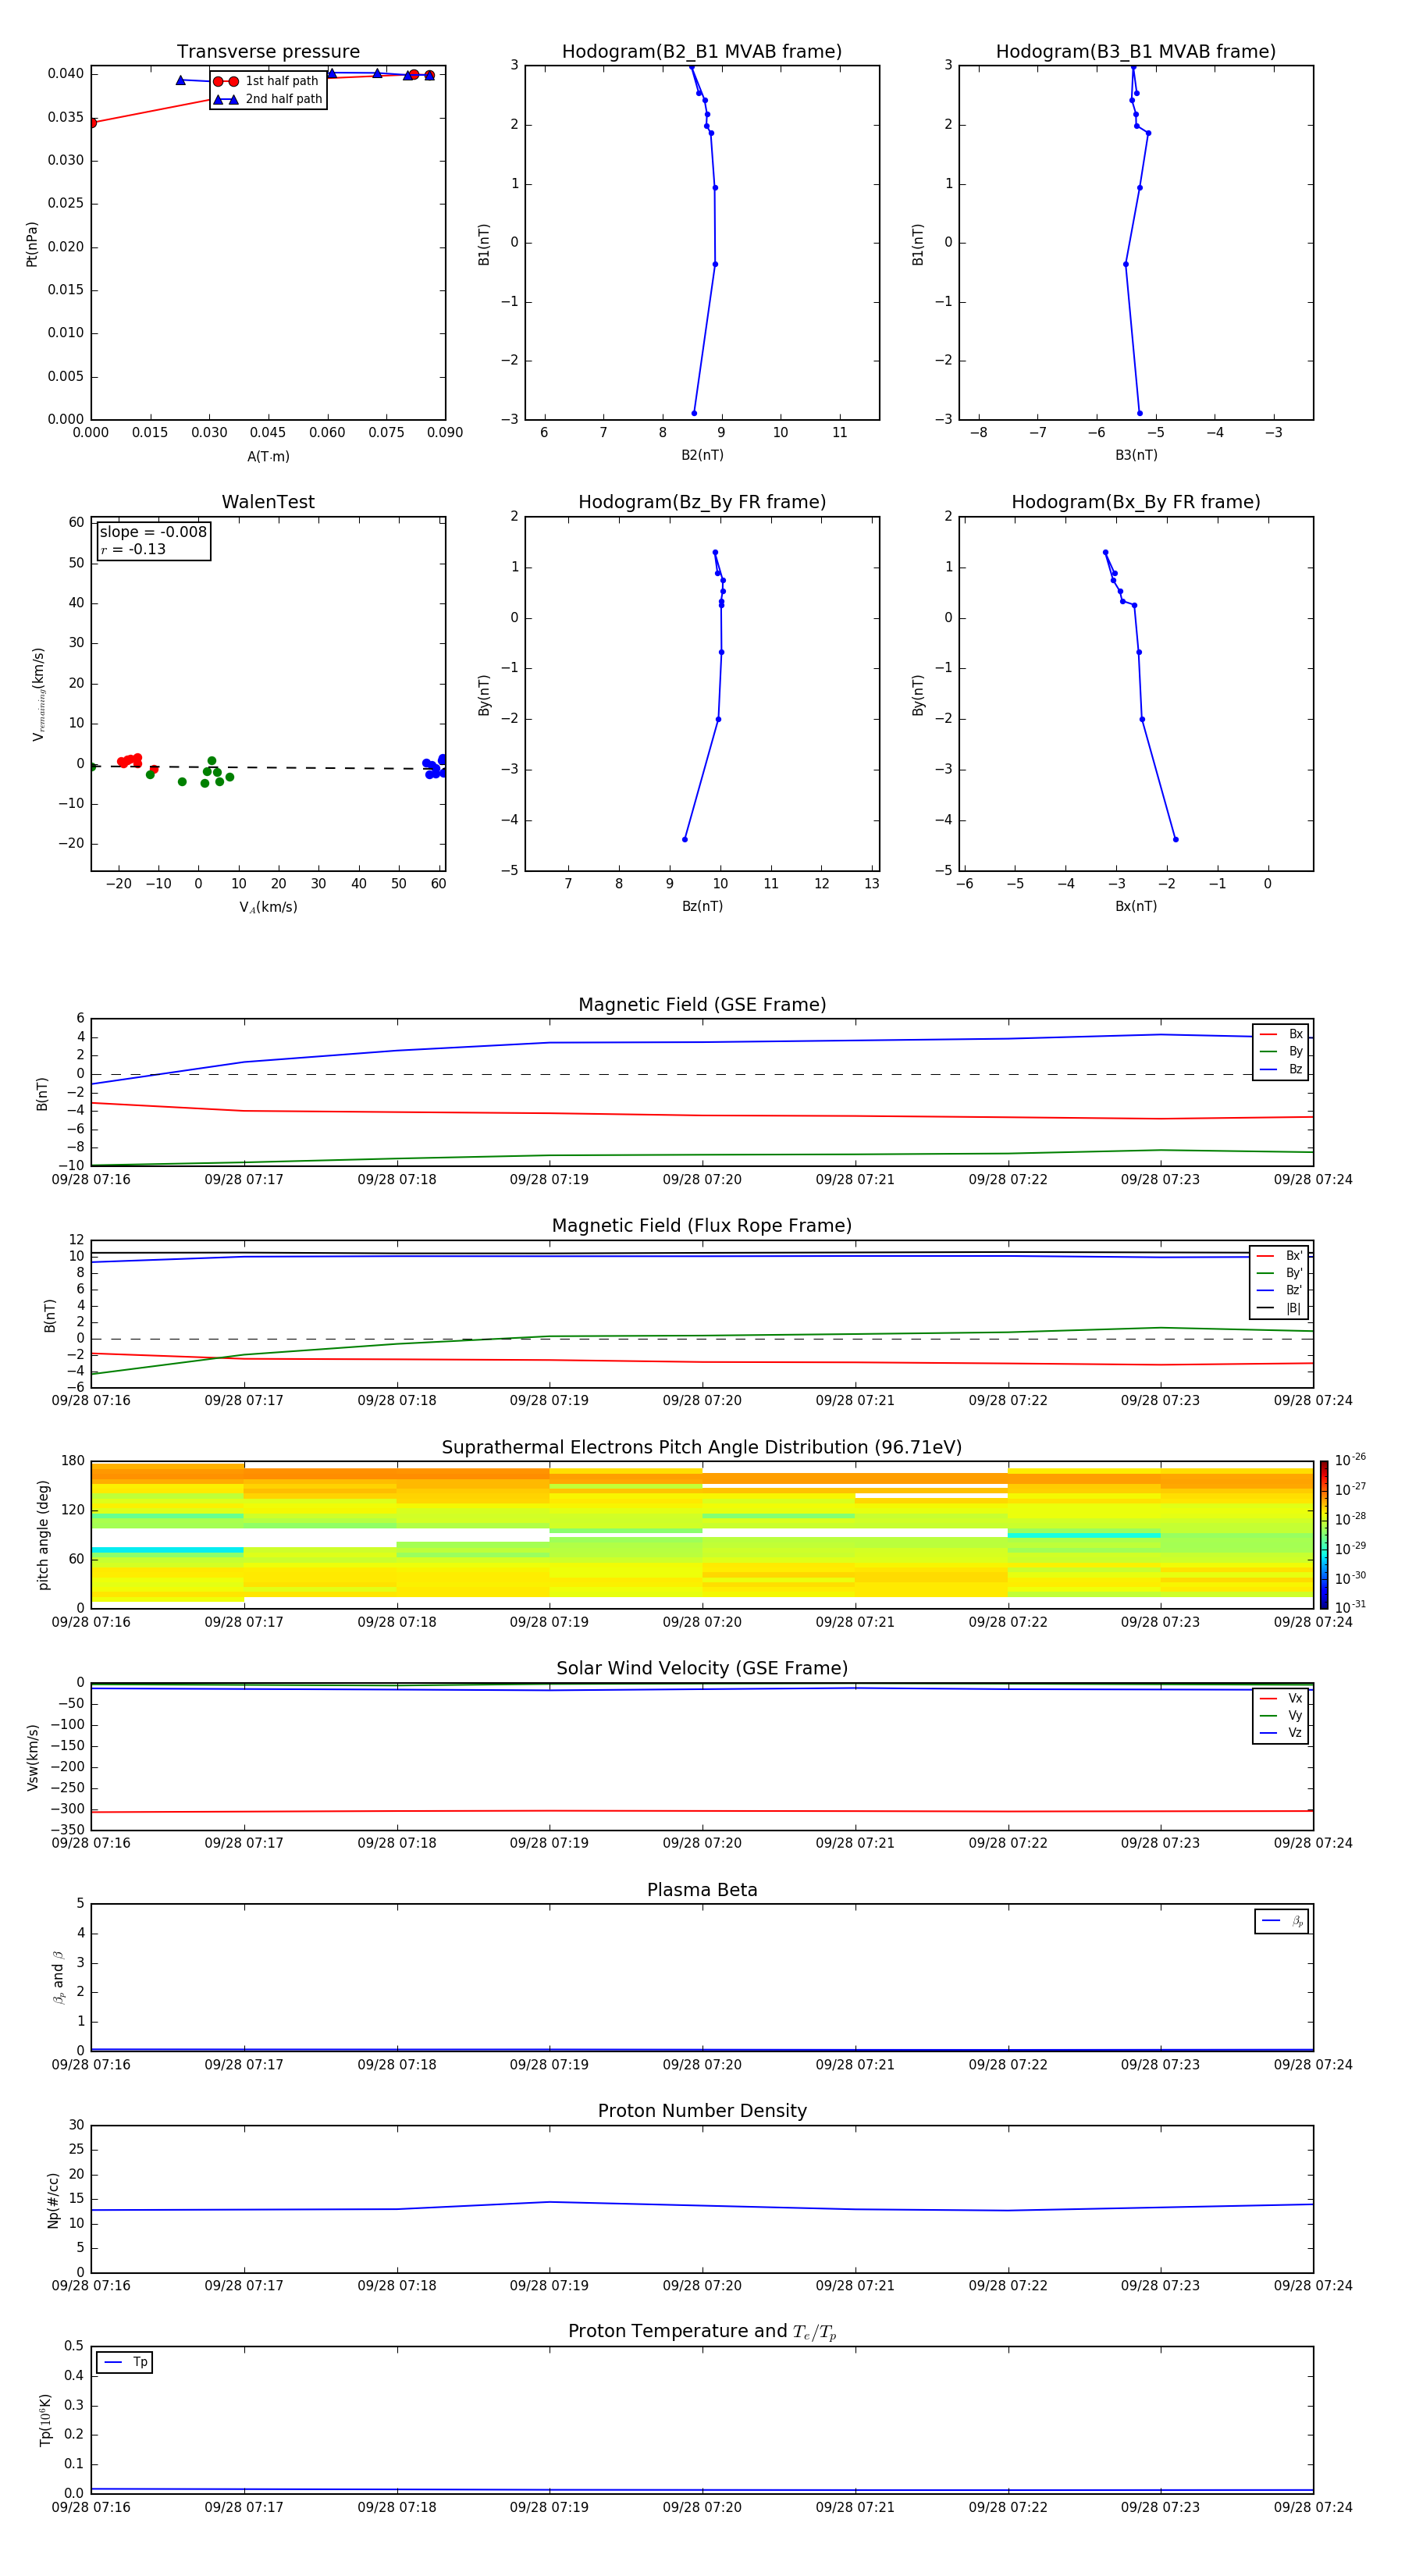Image resolution: width=1405 pixels, height=2576 pixels.
Task: Click the 'Tp(10^6K)' y-axis label
Action: 46,2420
